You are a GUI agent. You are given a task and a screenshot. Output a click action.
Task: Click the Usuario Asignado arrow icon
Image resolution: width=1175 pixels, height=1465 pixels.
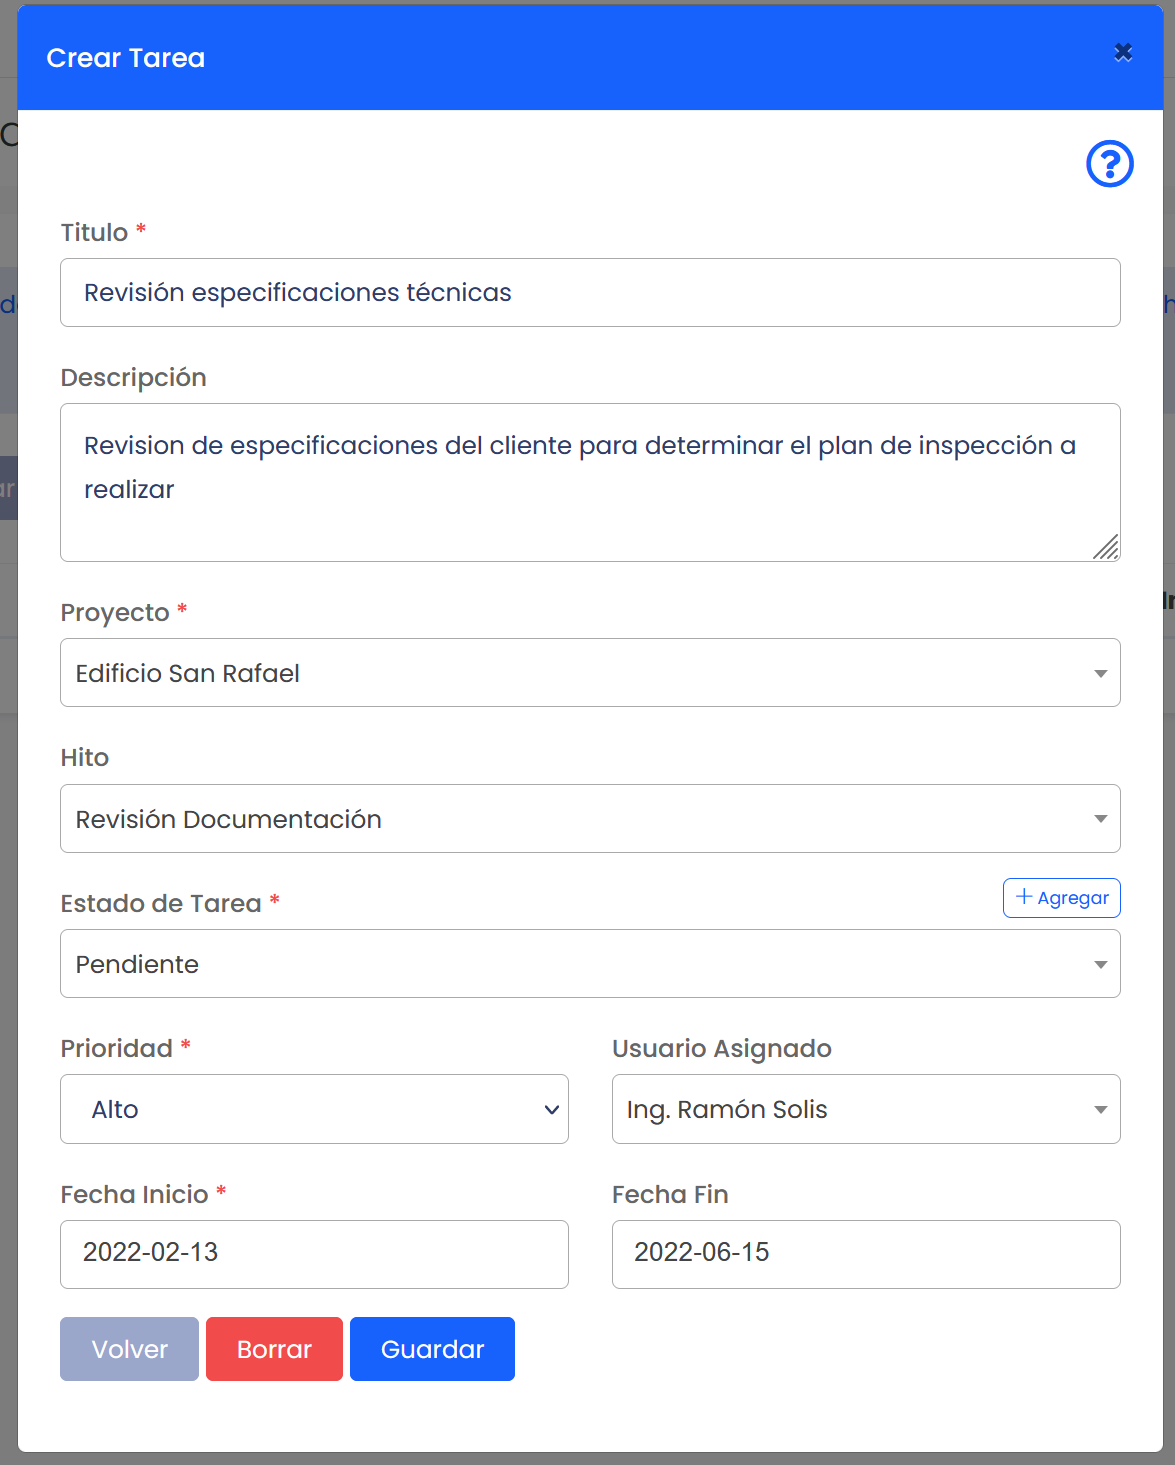1100,1109
